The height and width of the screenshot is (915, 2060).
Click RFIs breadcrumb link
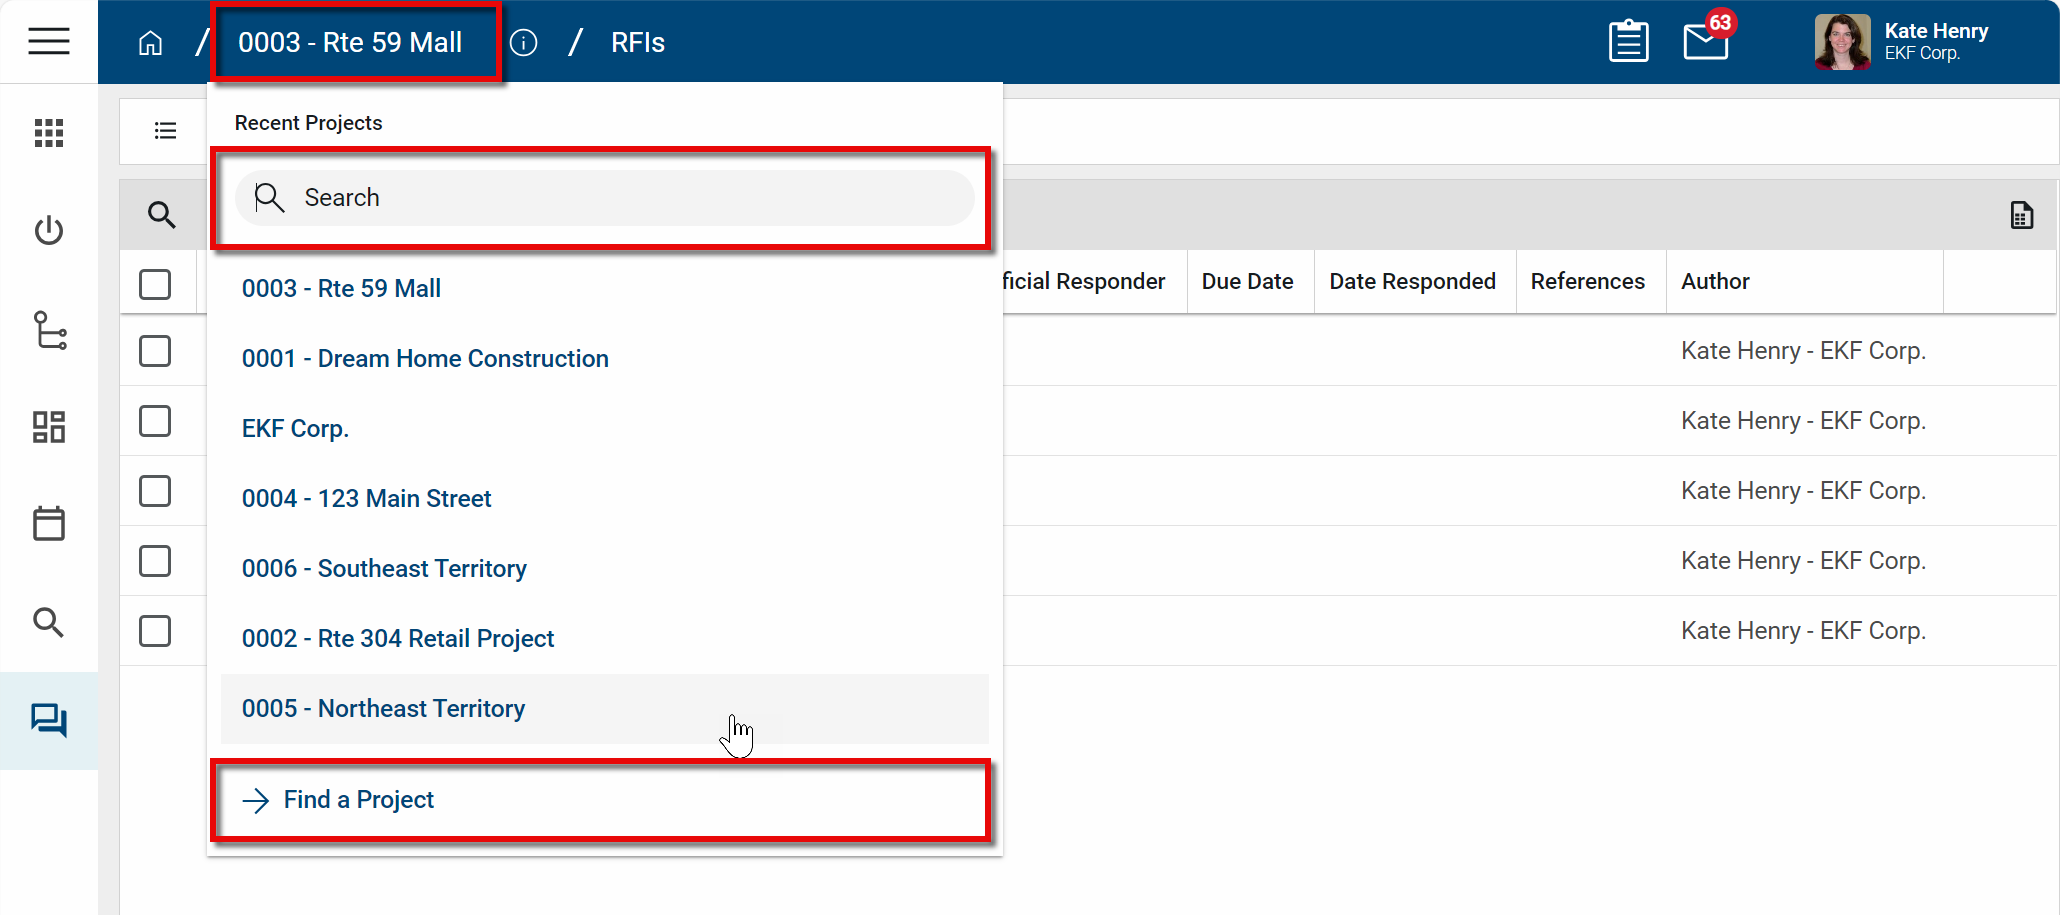coord(637,43)
